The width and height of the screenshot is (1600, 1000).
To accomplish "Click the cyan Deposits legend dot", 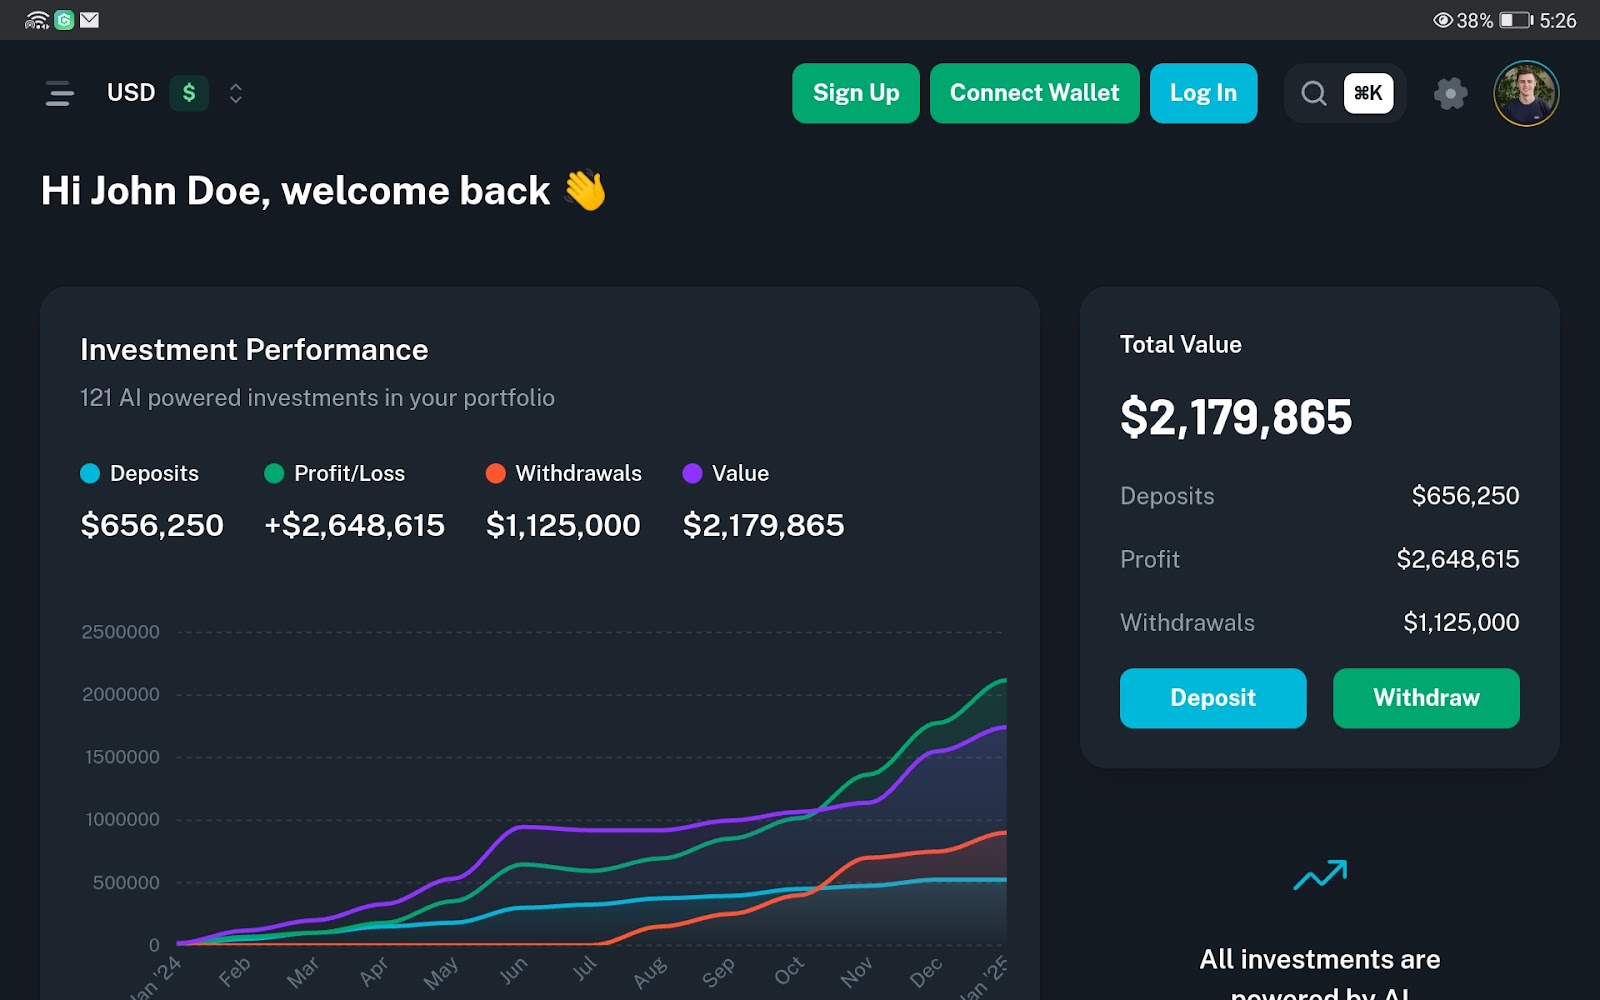I will tap(89, 473).
